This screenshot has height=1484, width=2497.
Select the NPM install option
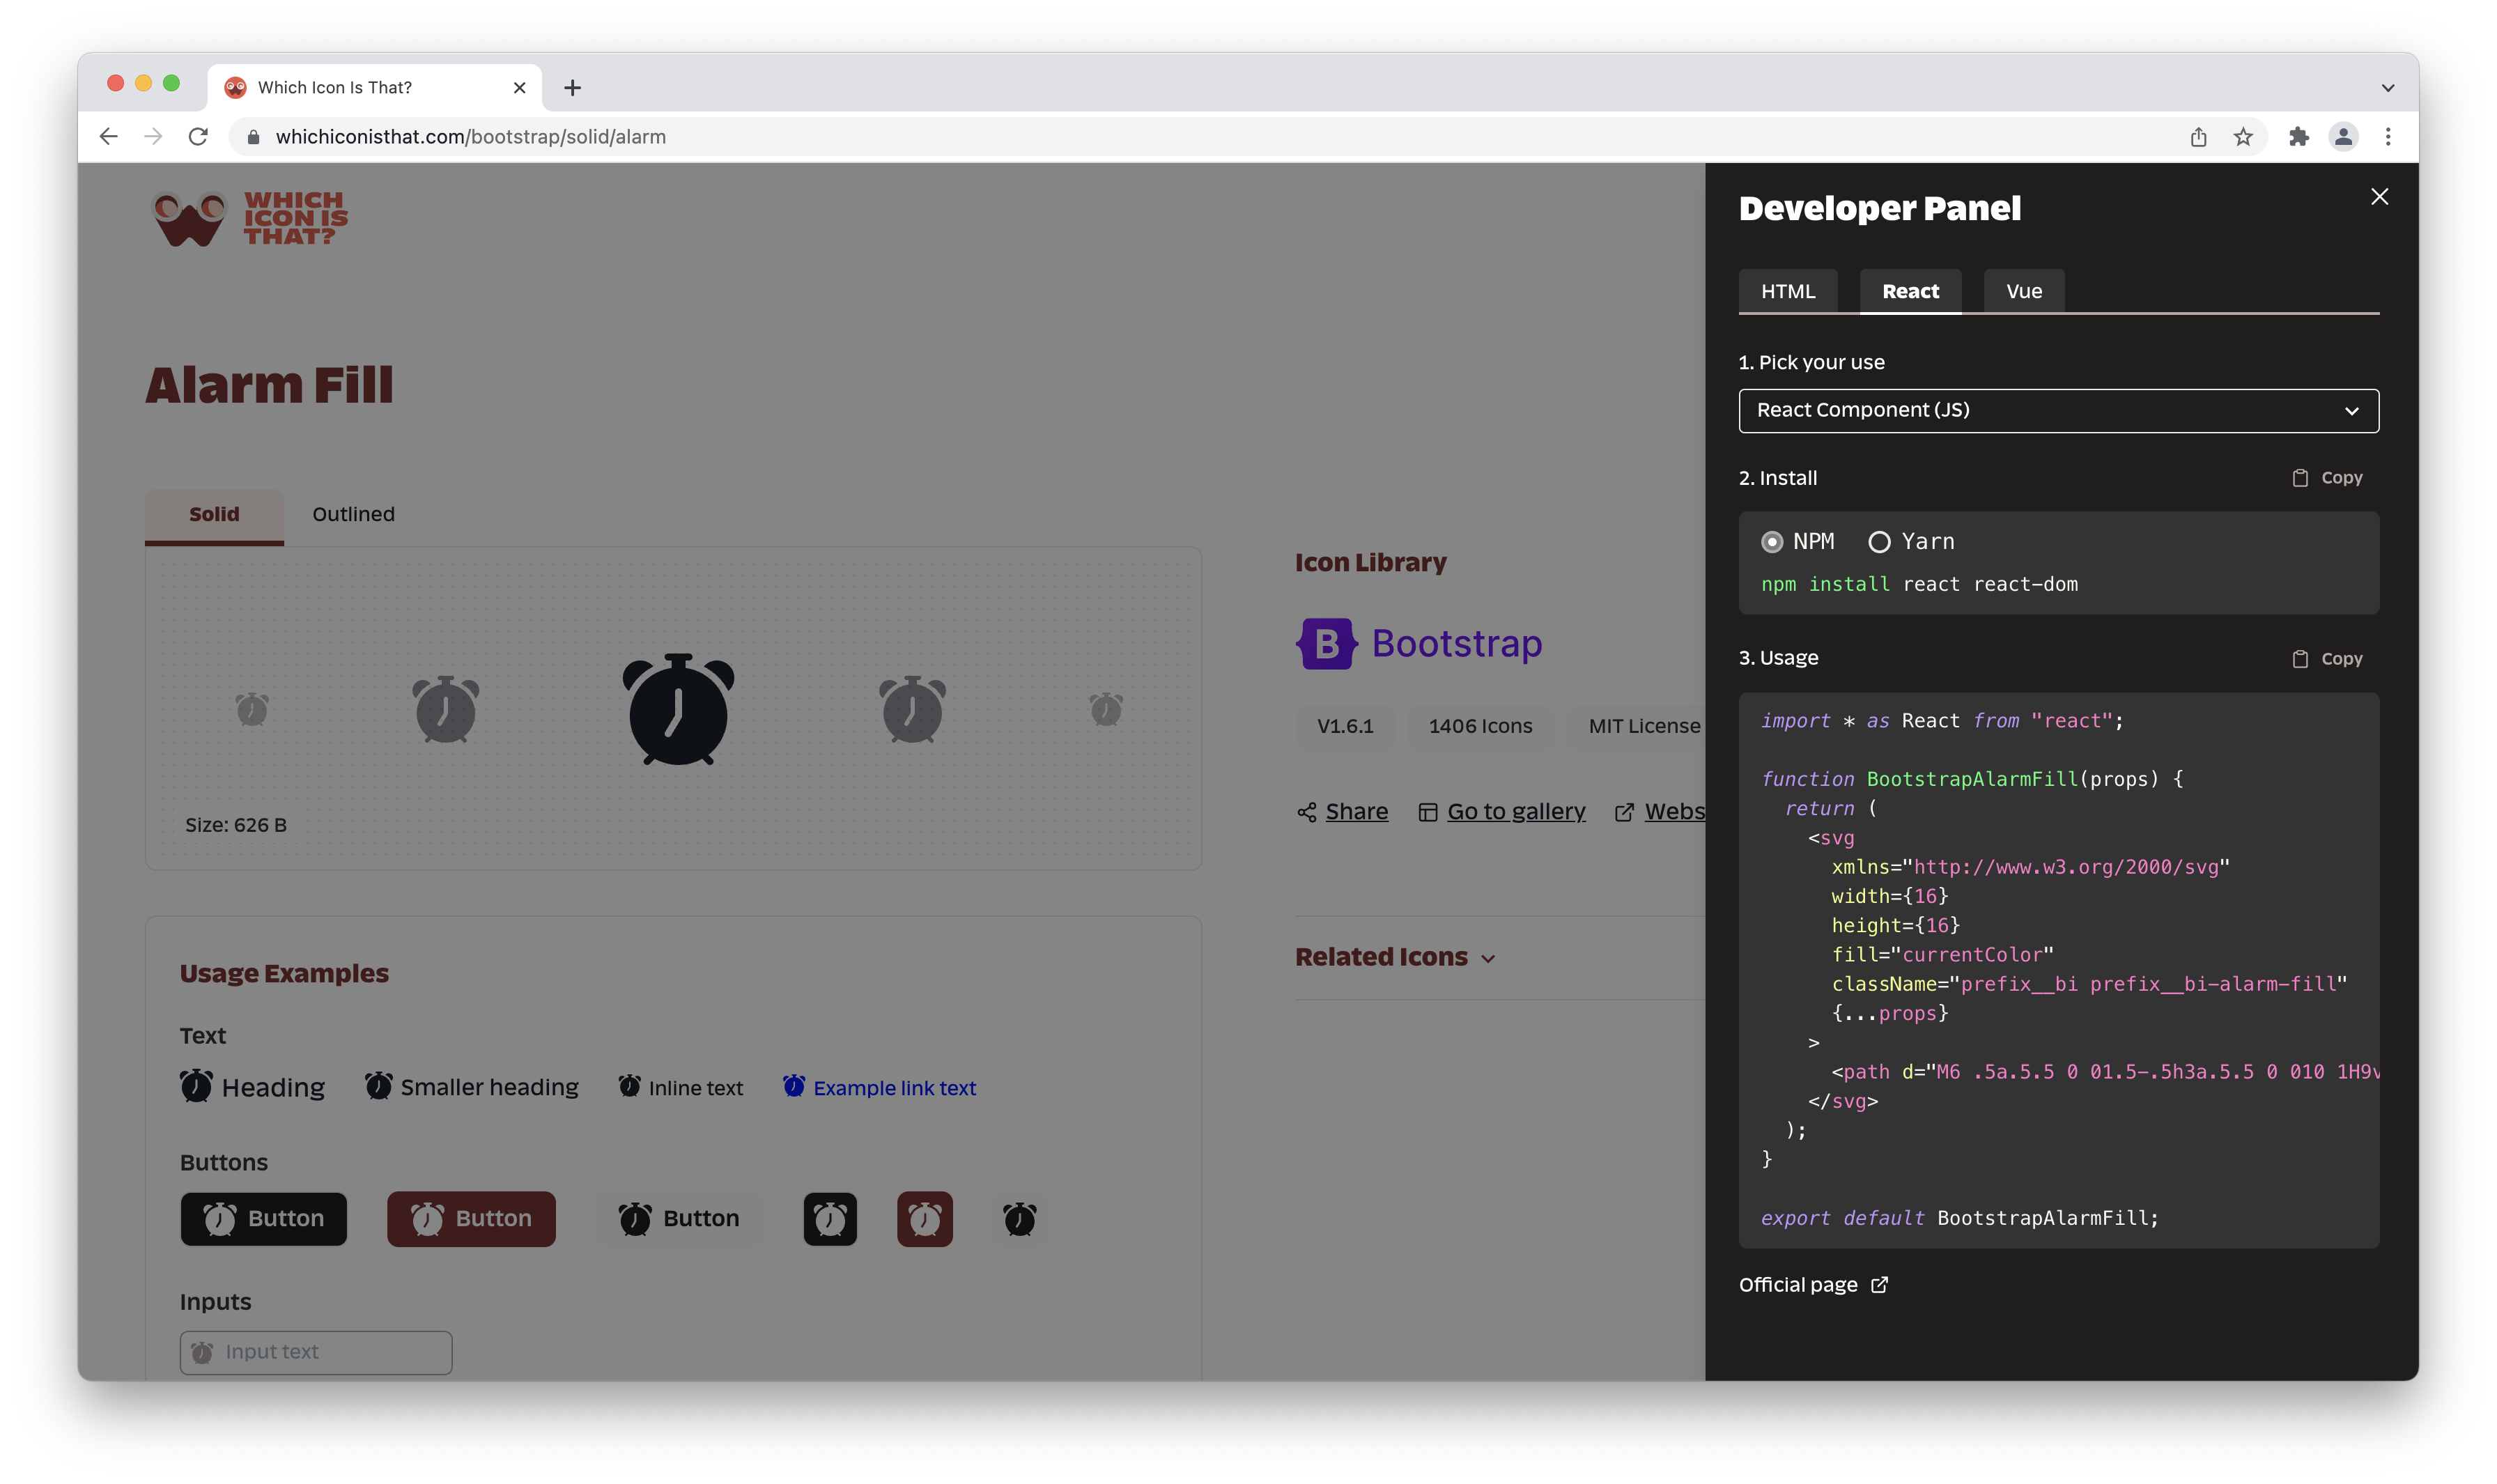[1772, 541]
